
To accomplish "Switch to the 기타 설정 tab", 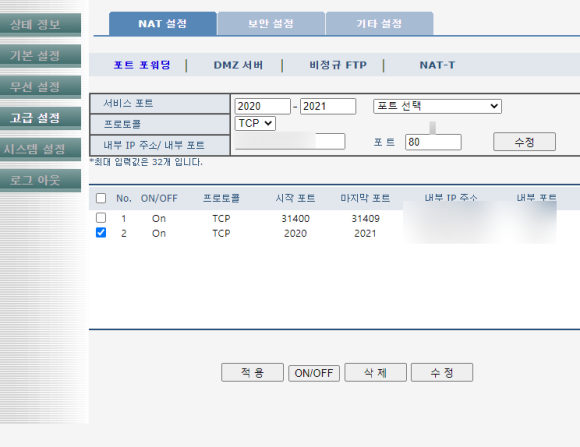I will [x=380, y=24].
